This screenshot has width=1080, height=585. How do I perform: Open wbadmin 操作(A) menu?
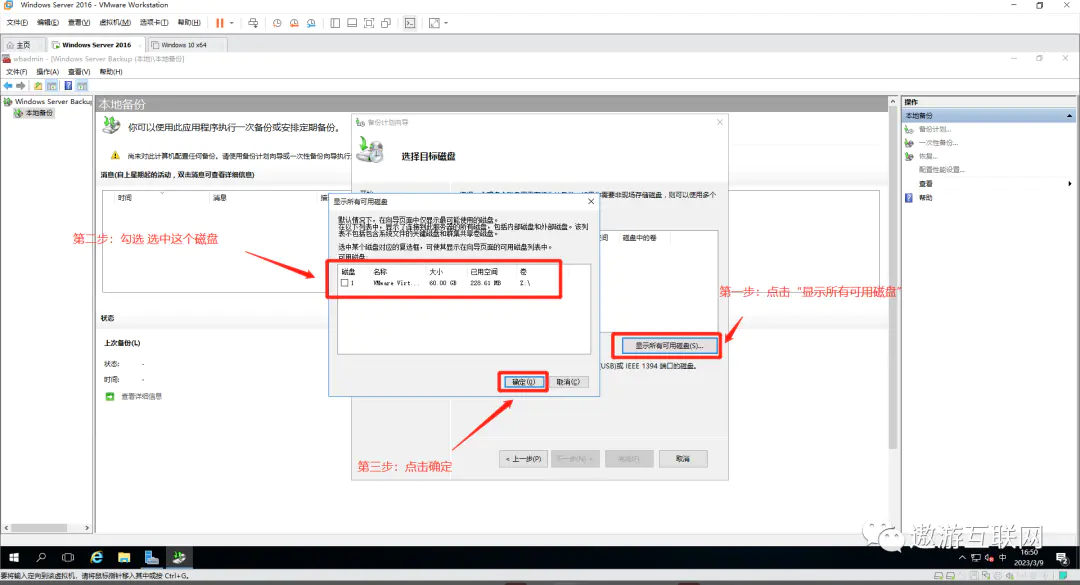[x=48, y=72]
